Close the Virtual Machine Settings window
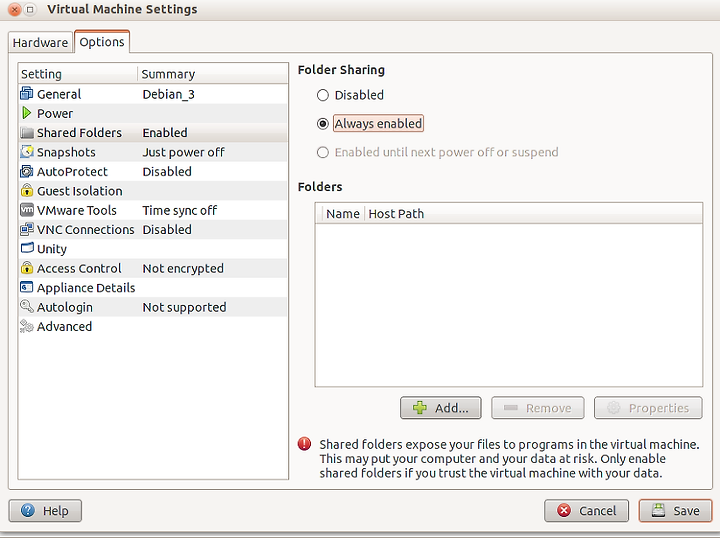The width and height of the screenshot is (720, 538). pos(14,9)
